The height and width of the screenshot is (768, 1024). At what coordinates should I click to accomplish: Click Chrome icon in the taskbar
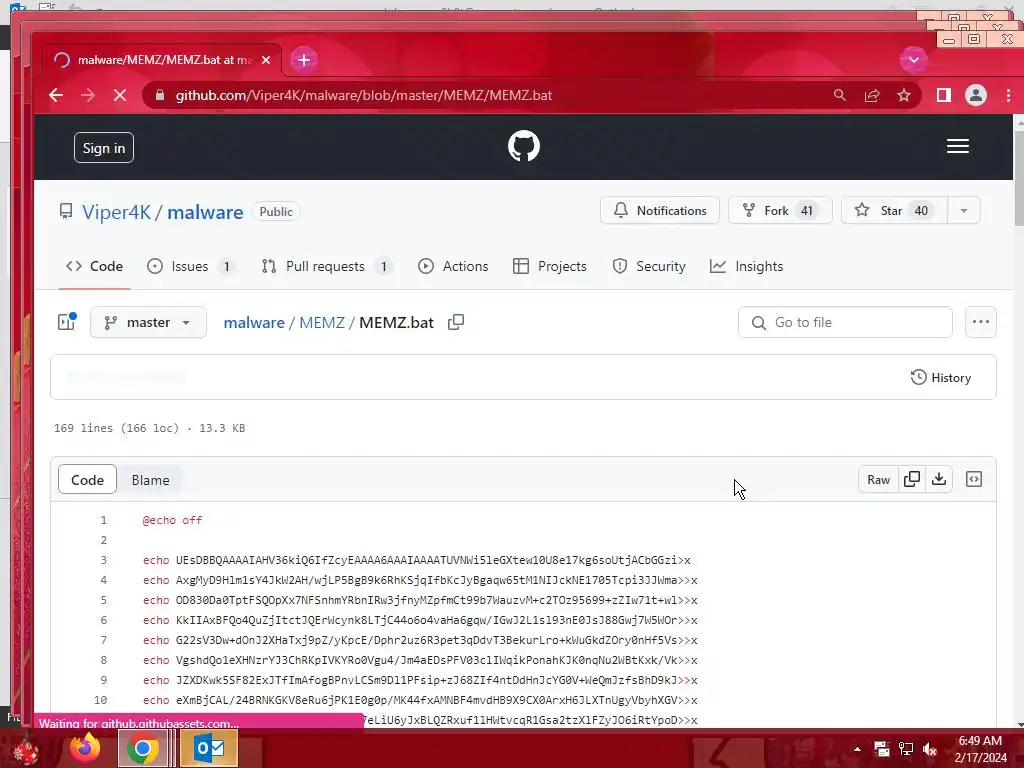(143, 748)
